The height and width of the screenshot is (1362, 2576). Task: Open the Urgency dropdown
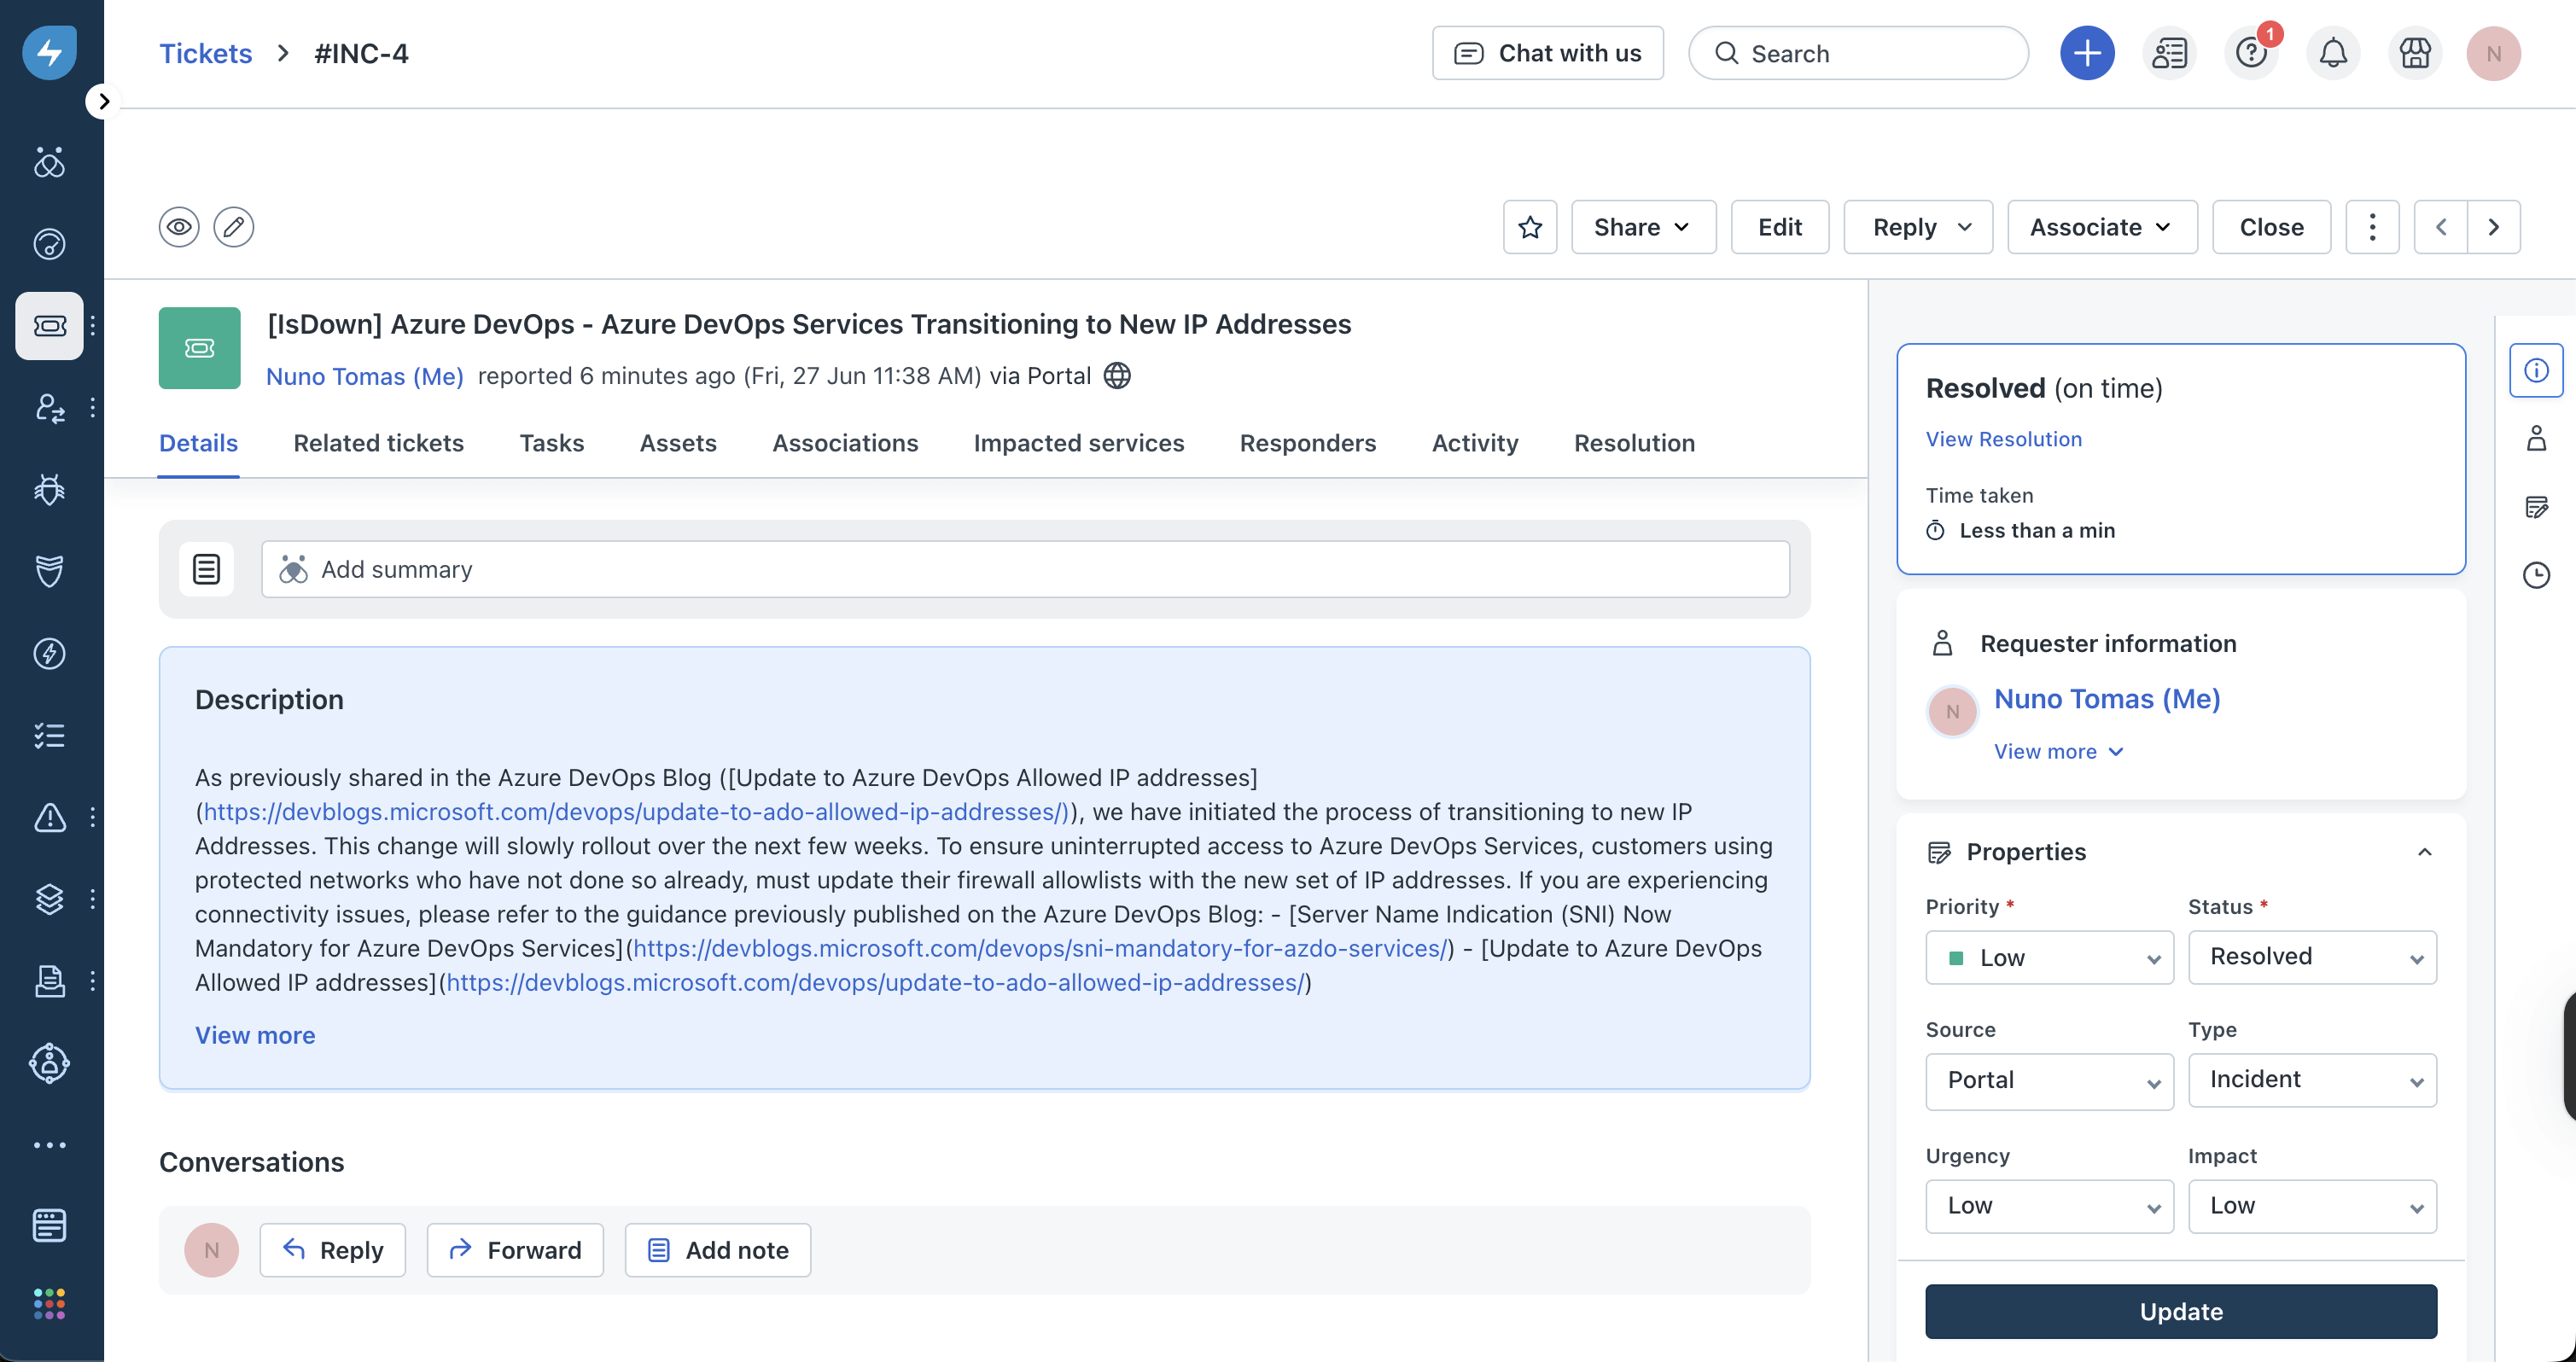2049,1206
